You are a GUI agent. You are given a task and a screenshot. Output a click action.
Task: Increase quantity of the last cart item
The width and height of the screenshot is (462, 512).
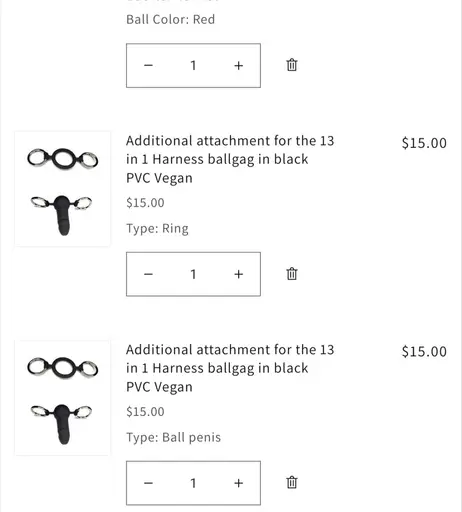tap(238, 483)
